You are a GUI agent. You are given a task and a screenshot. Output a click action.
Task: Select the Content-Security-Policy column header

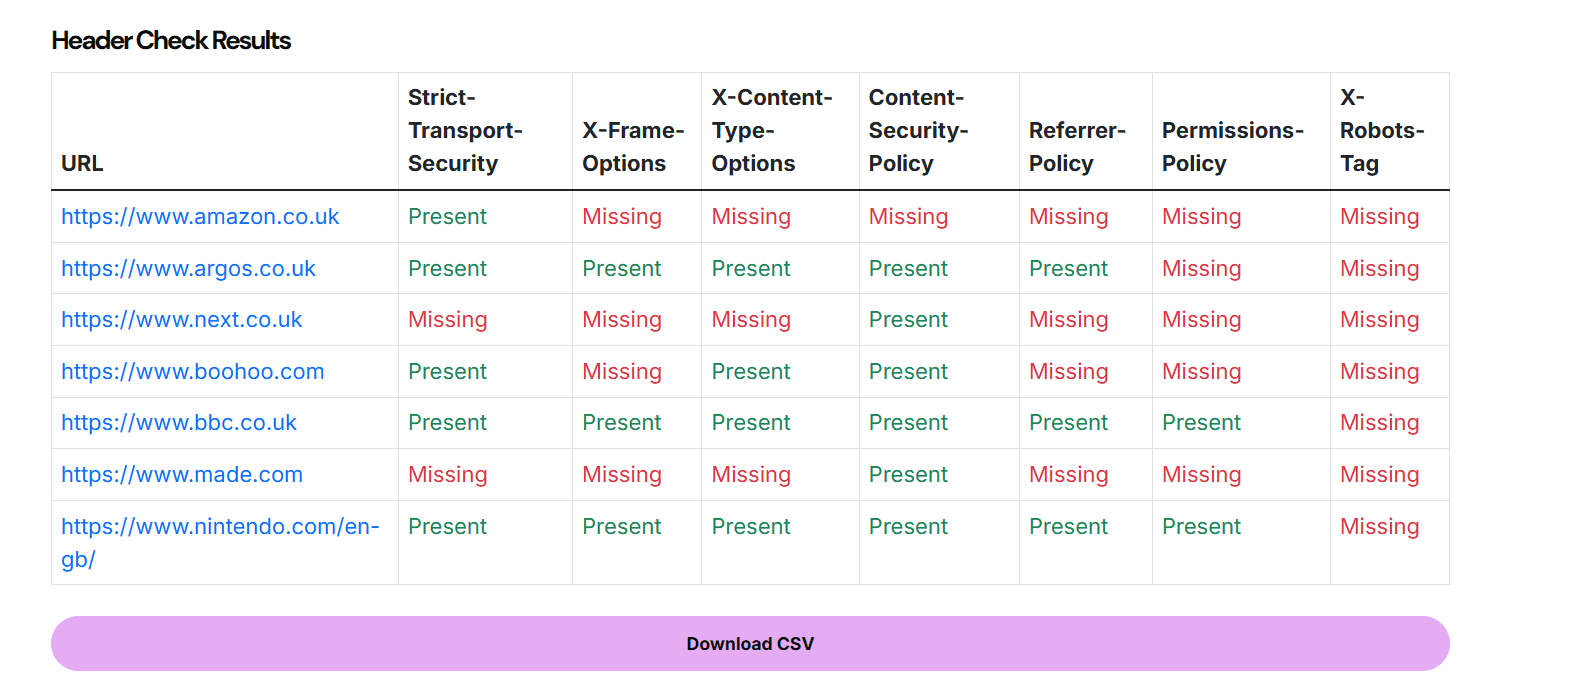(x=917, y=131)
